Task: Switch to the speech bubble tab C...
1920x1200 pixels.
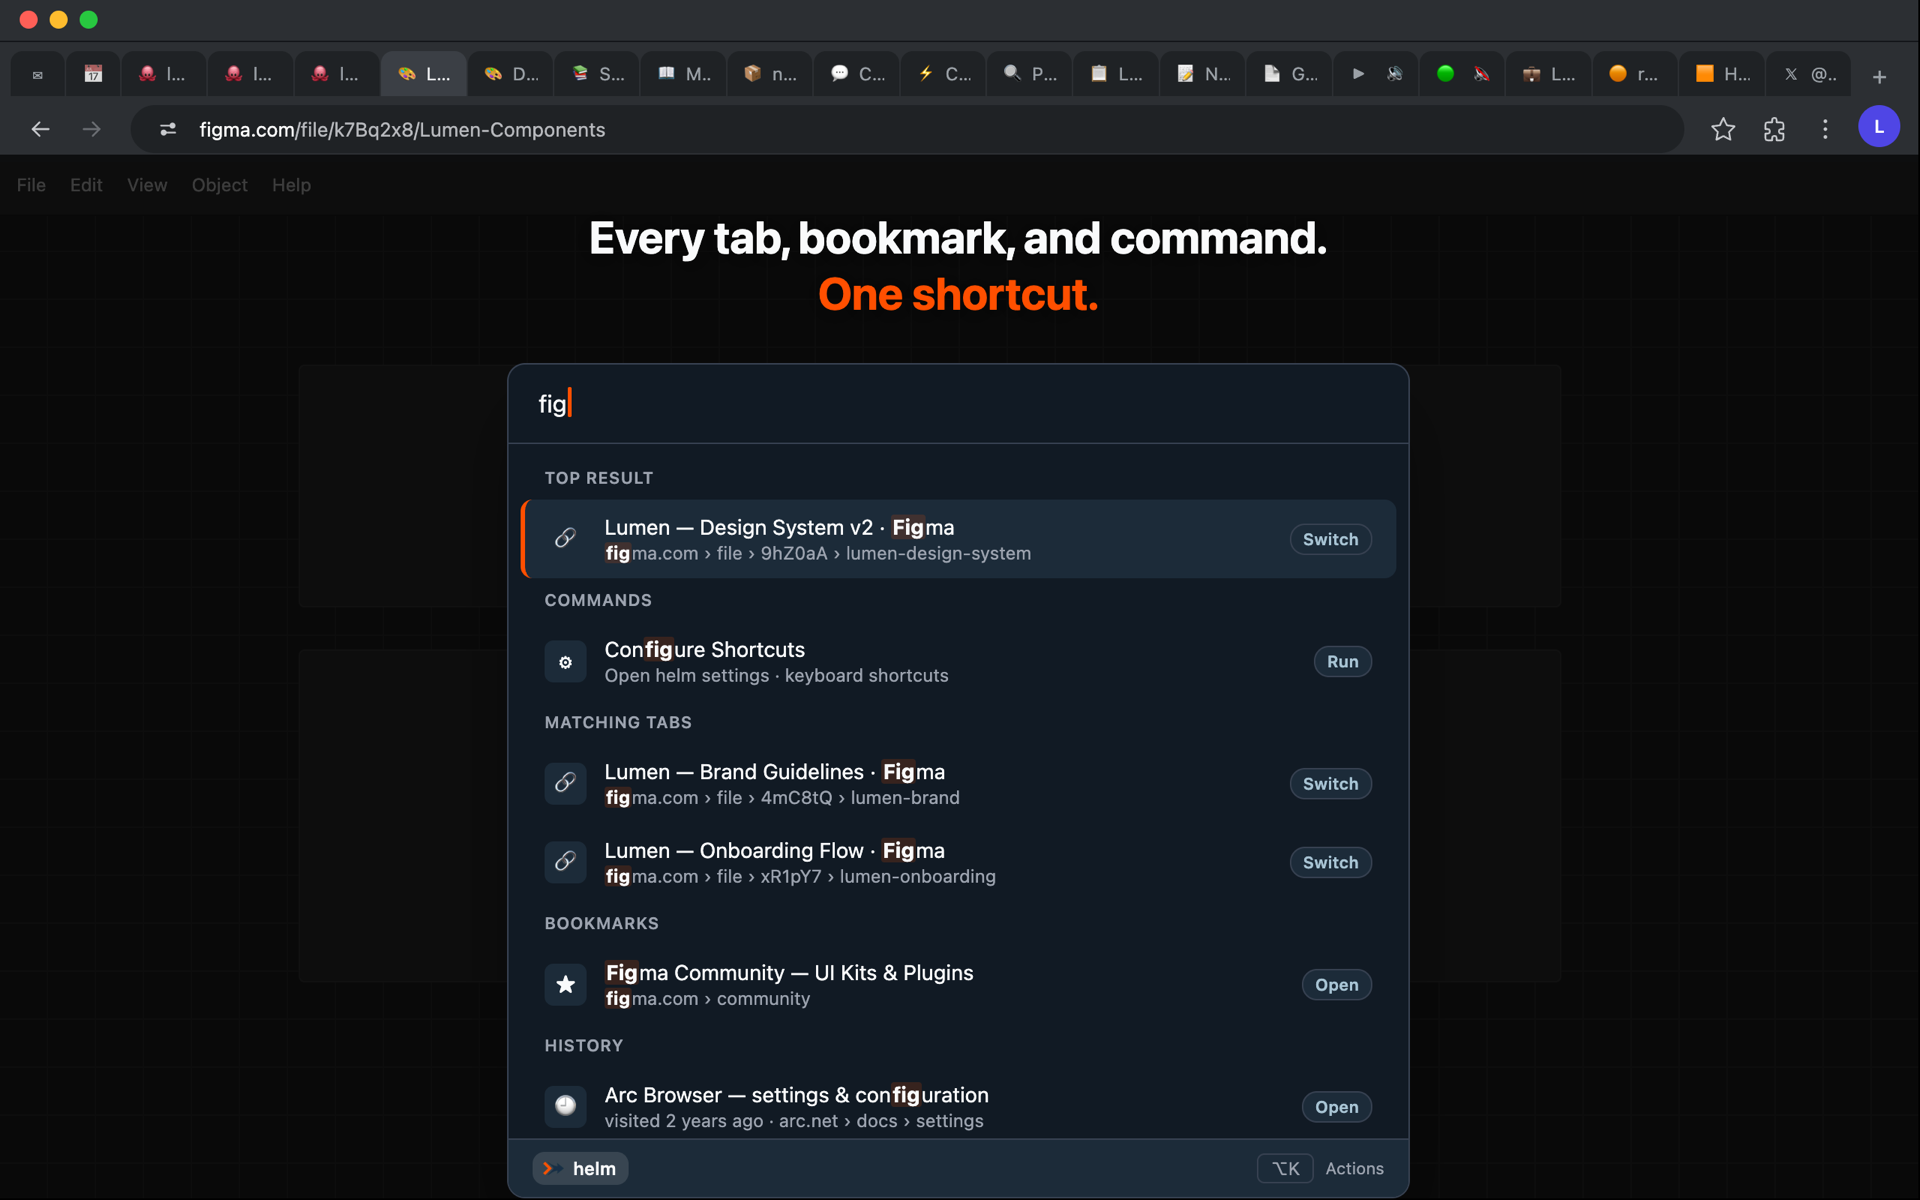Action: coord(857,74)
